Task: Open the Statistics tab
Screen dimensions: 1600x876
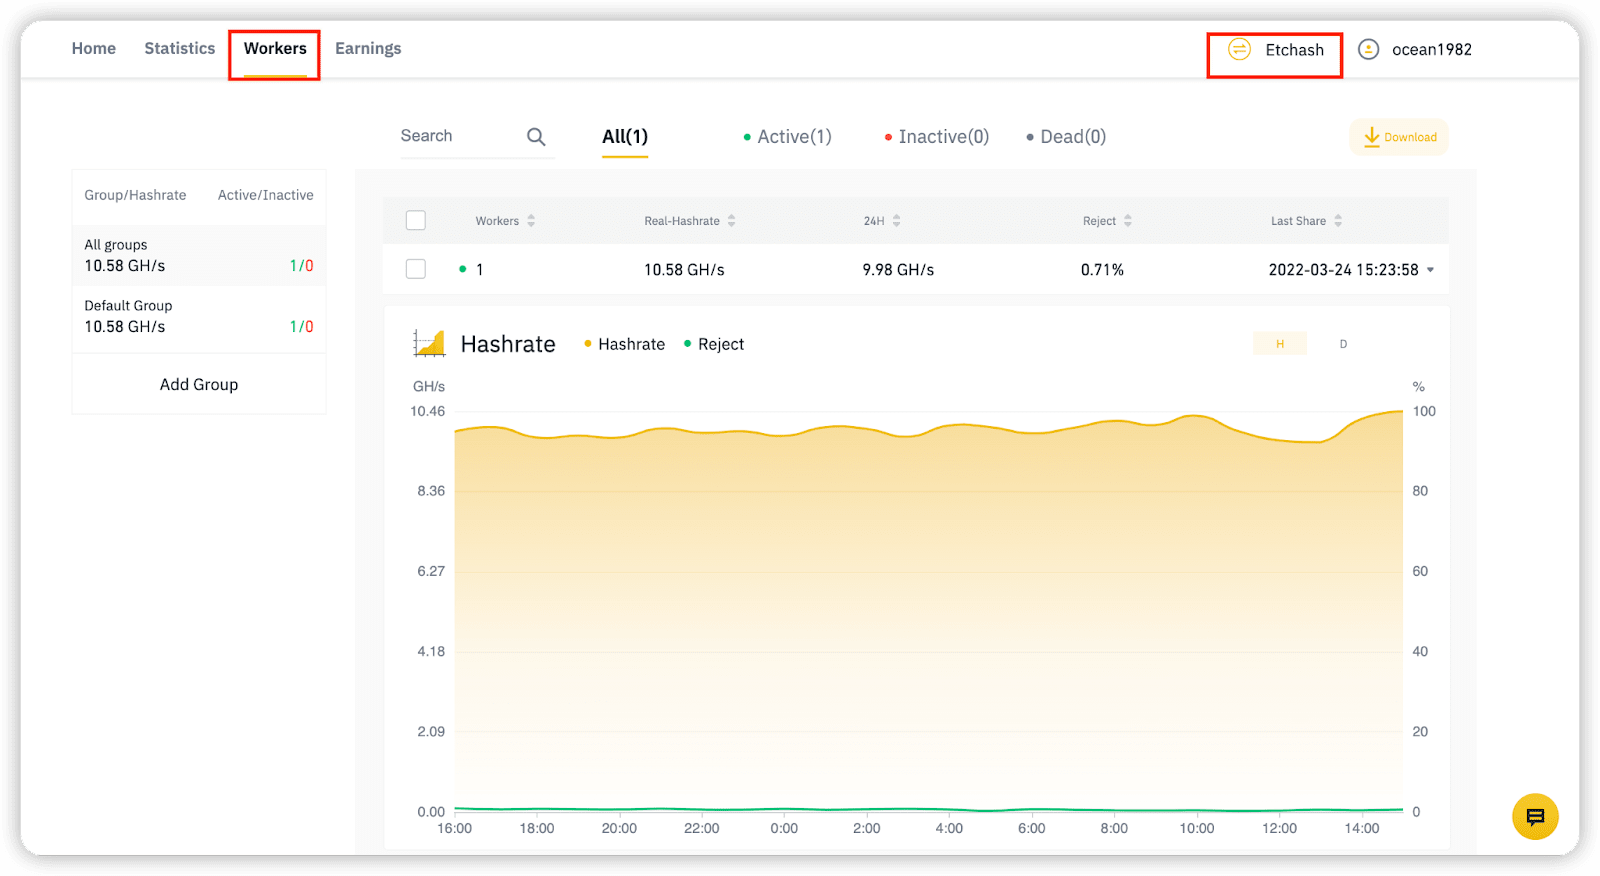Action: tap(180, 48)
